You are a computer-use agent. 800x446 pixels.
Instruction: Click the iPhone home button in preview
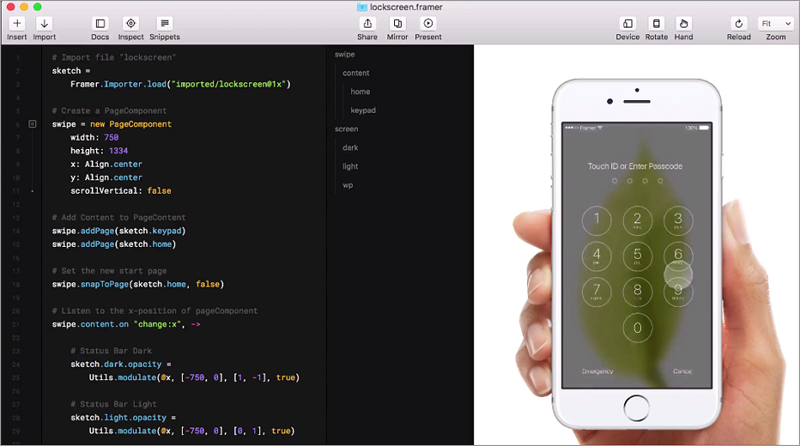[637, 408]
